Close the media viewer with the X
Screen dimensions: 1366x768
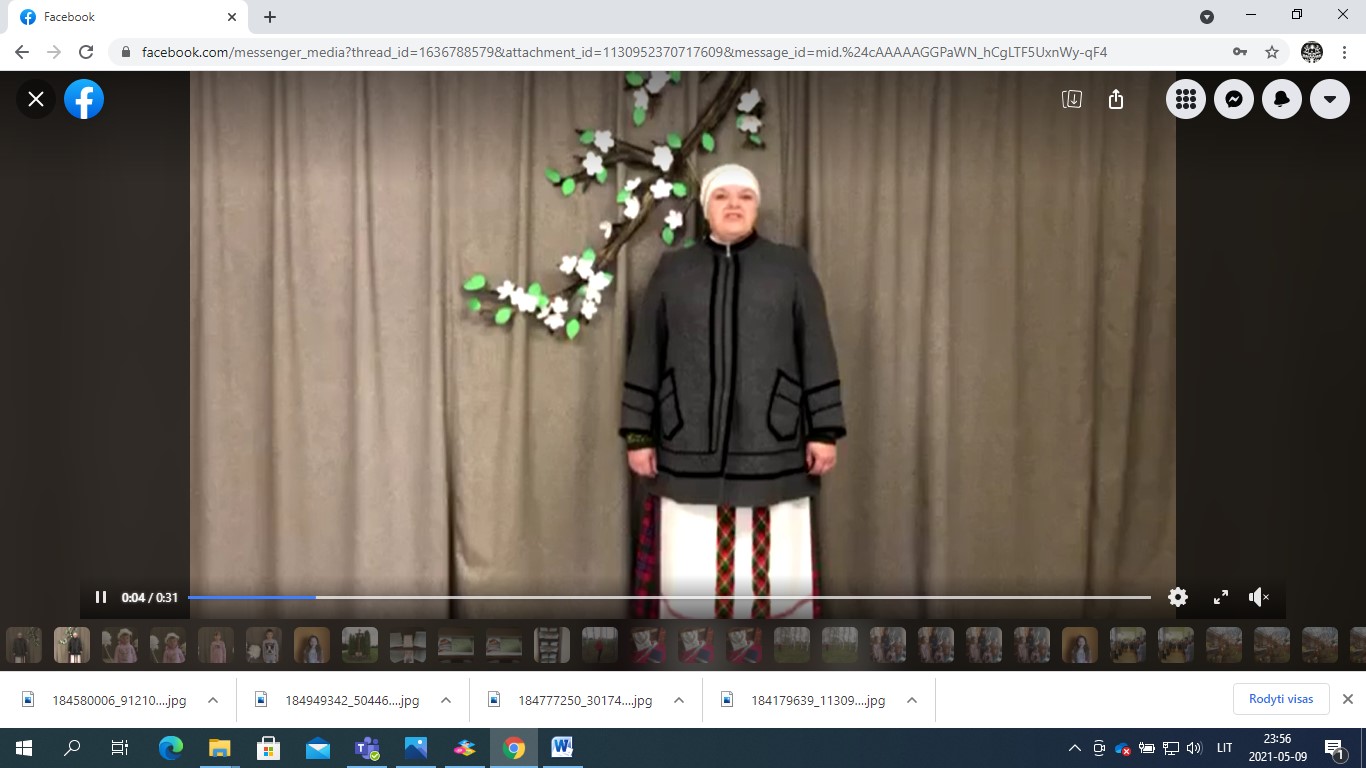[x=36, y=99]
